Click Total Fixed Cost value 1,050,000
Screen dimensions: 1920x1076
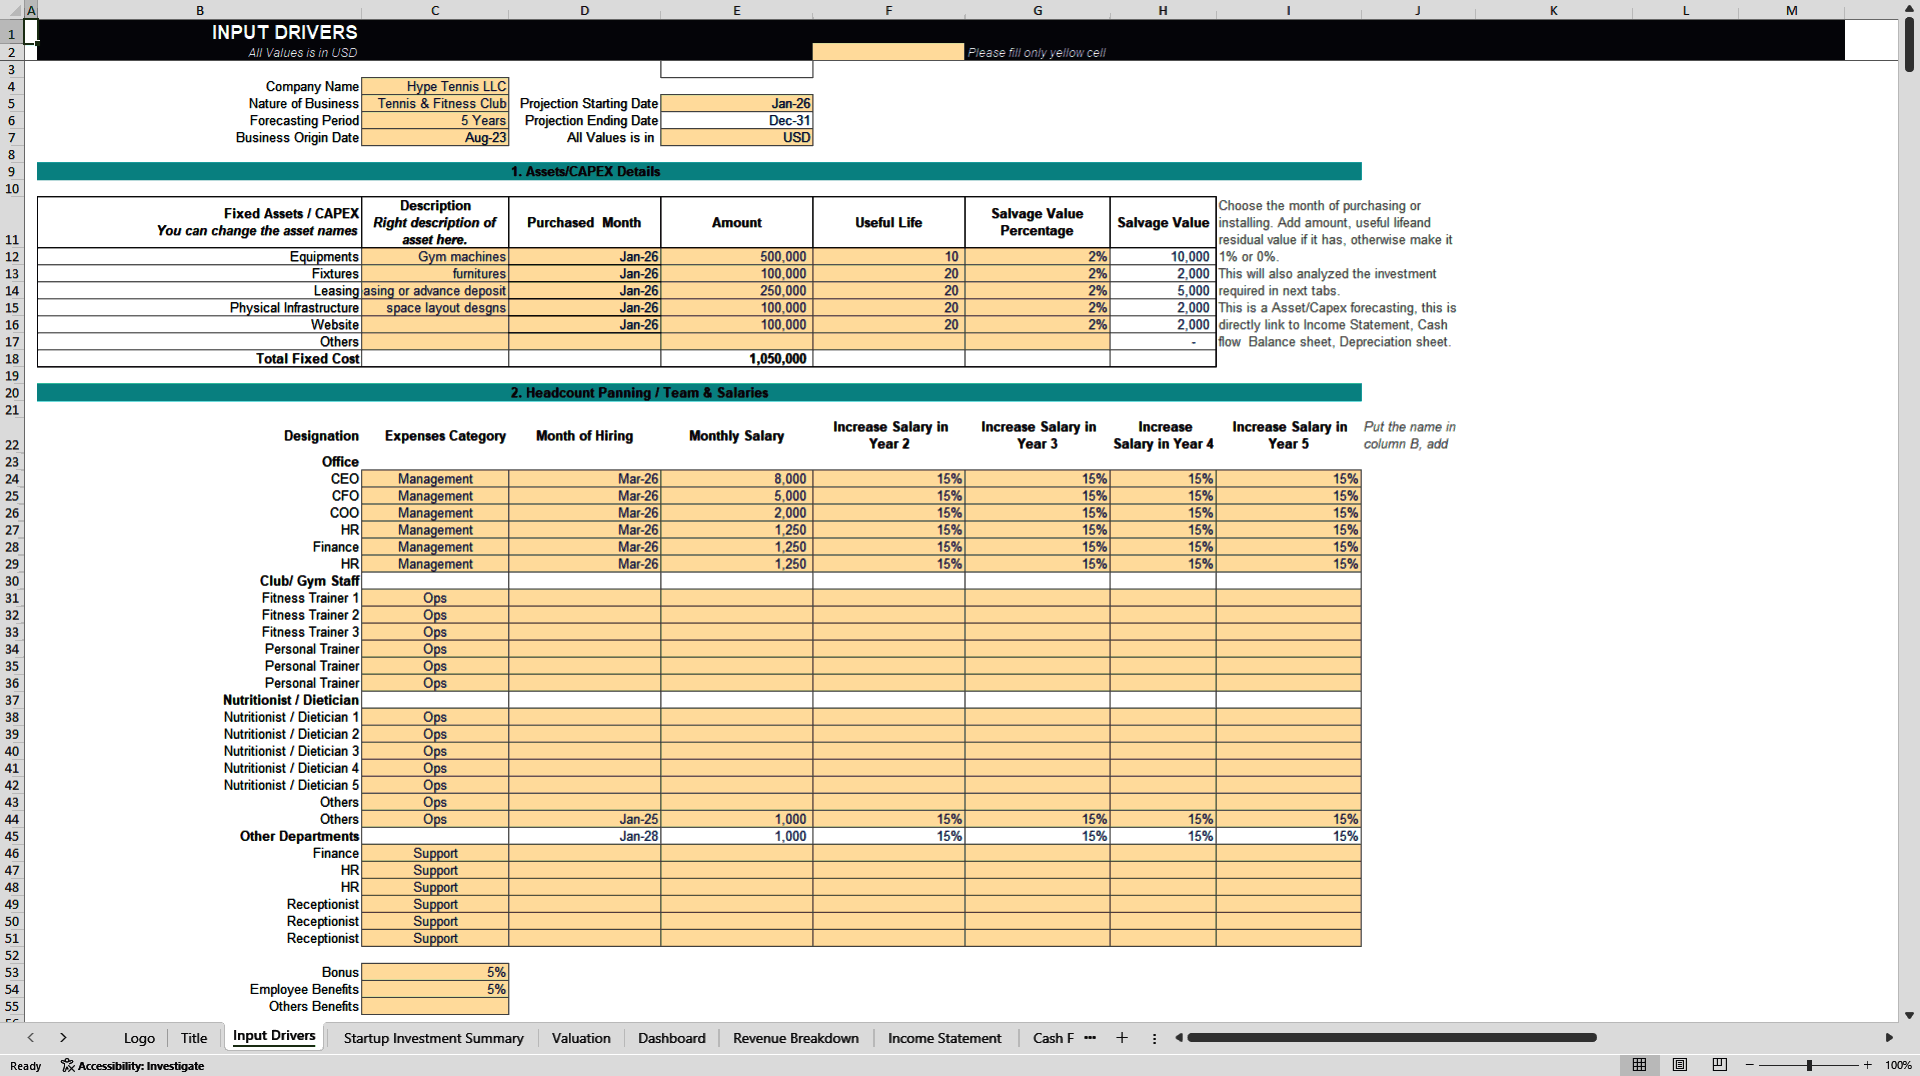pos(737,359)
